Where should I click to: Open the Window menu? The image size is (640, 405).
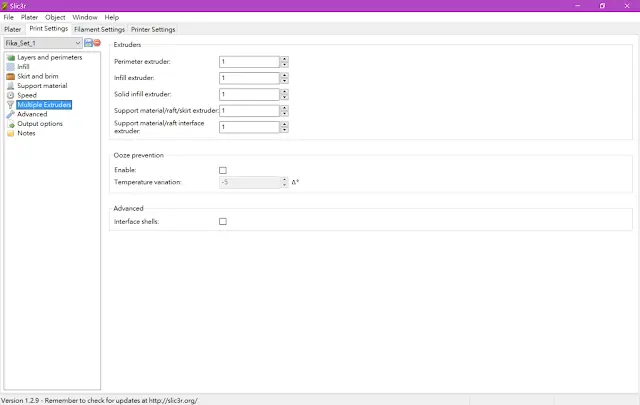(85, 17)
